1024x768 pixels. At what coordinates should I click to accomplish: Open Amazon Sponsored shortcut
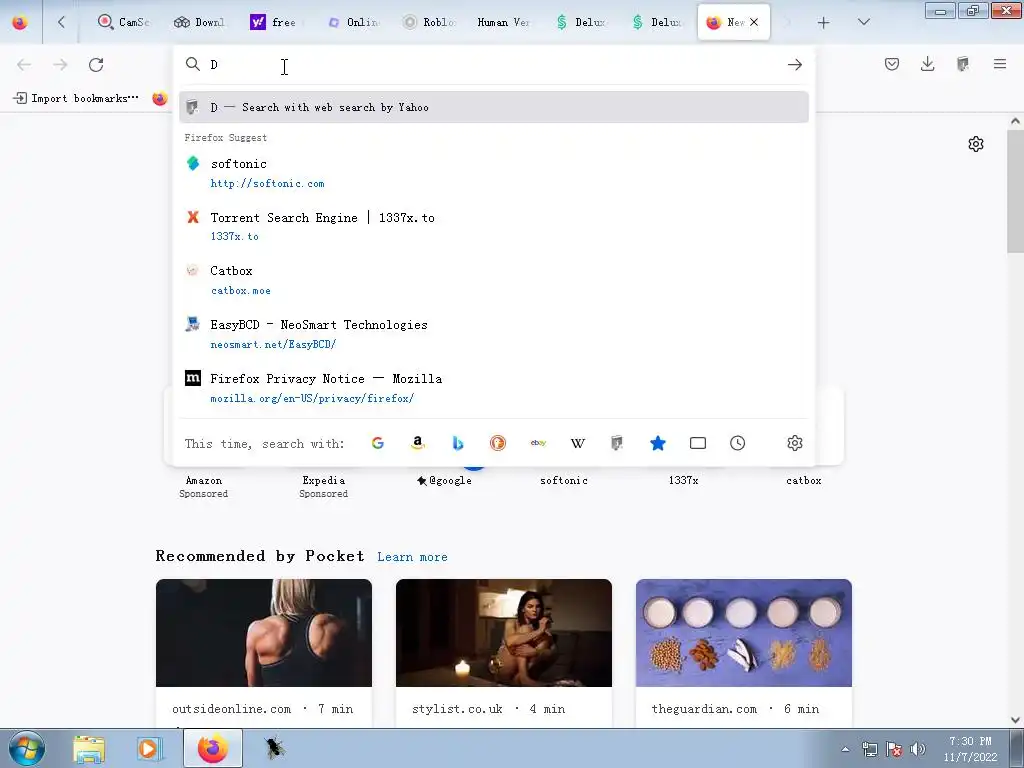pyautogui.click(x=204, y=486)
